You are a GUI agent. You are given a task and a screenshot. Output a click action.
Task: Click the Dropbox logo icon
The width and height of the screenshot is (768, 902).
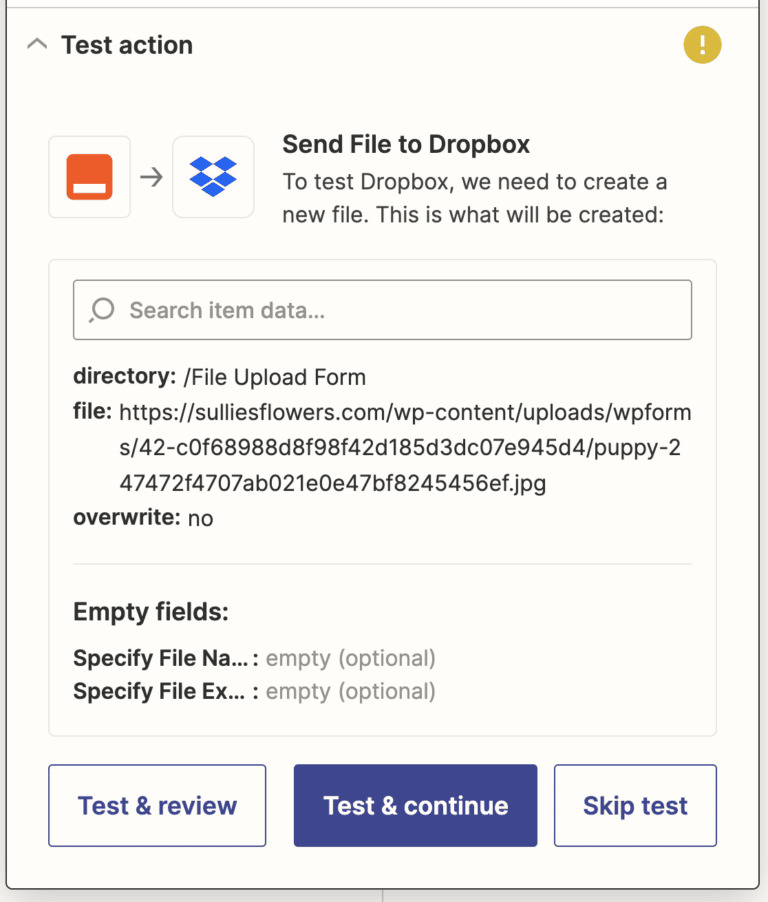coord(213,176)
